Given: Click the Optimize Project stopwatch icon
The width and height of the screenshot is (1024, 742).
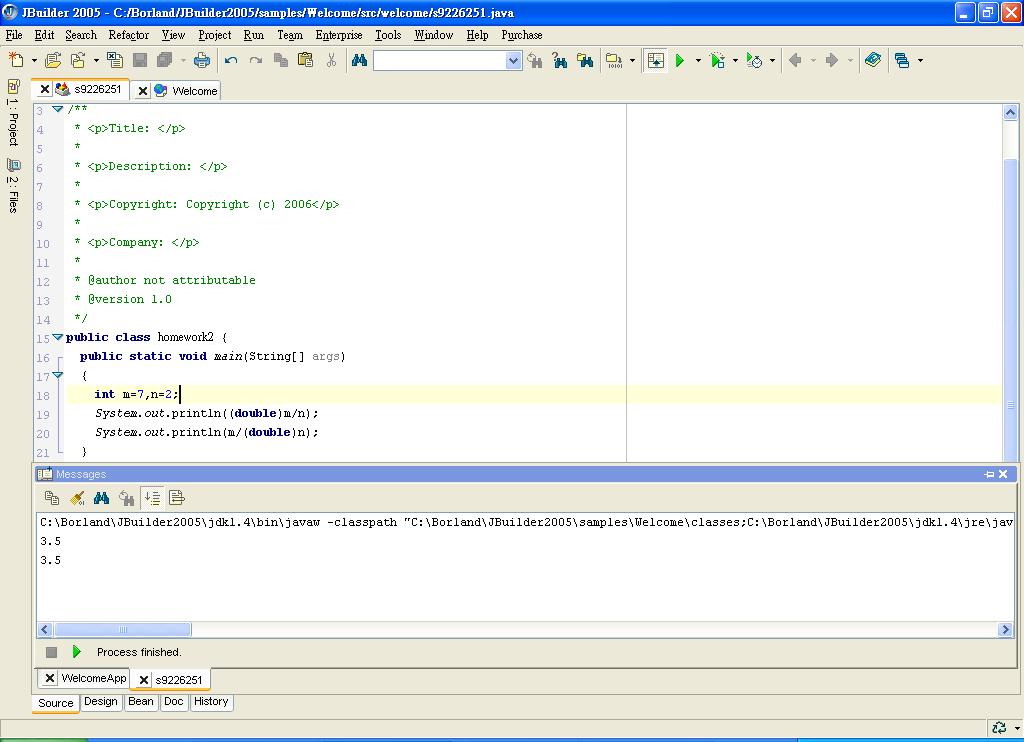Looking at the screenshot, I should (x=754, y=61).
